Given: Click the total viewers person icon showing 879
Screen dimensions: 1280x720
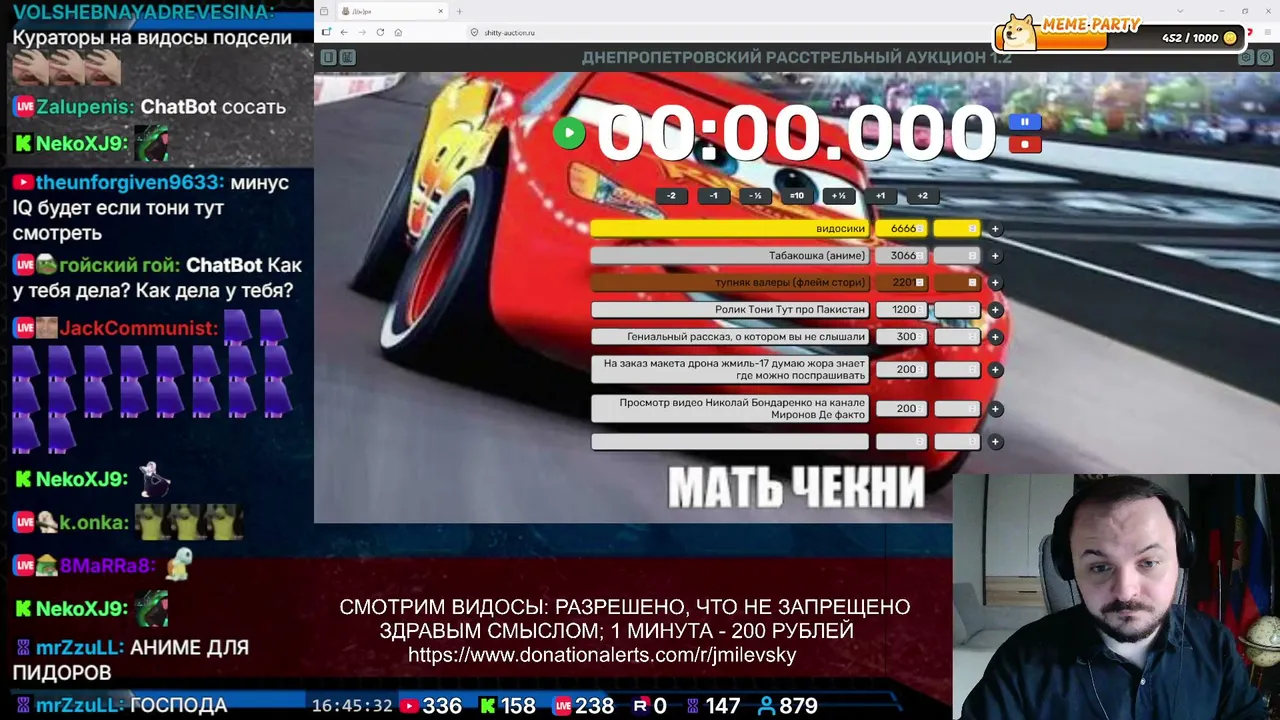Looking at the screenshot, I should [x=766, y=706].
